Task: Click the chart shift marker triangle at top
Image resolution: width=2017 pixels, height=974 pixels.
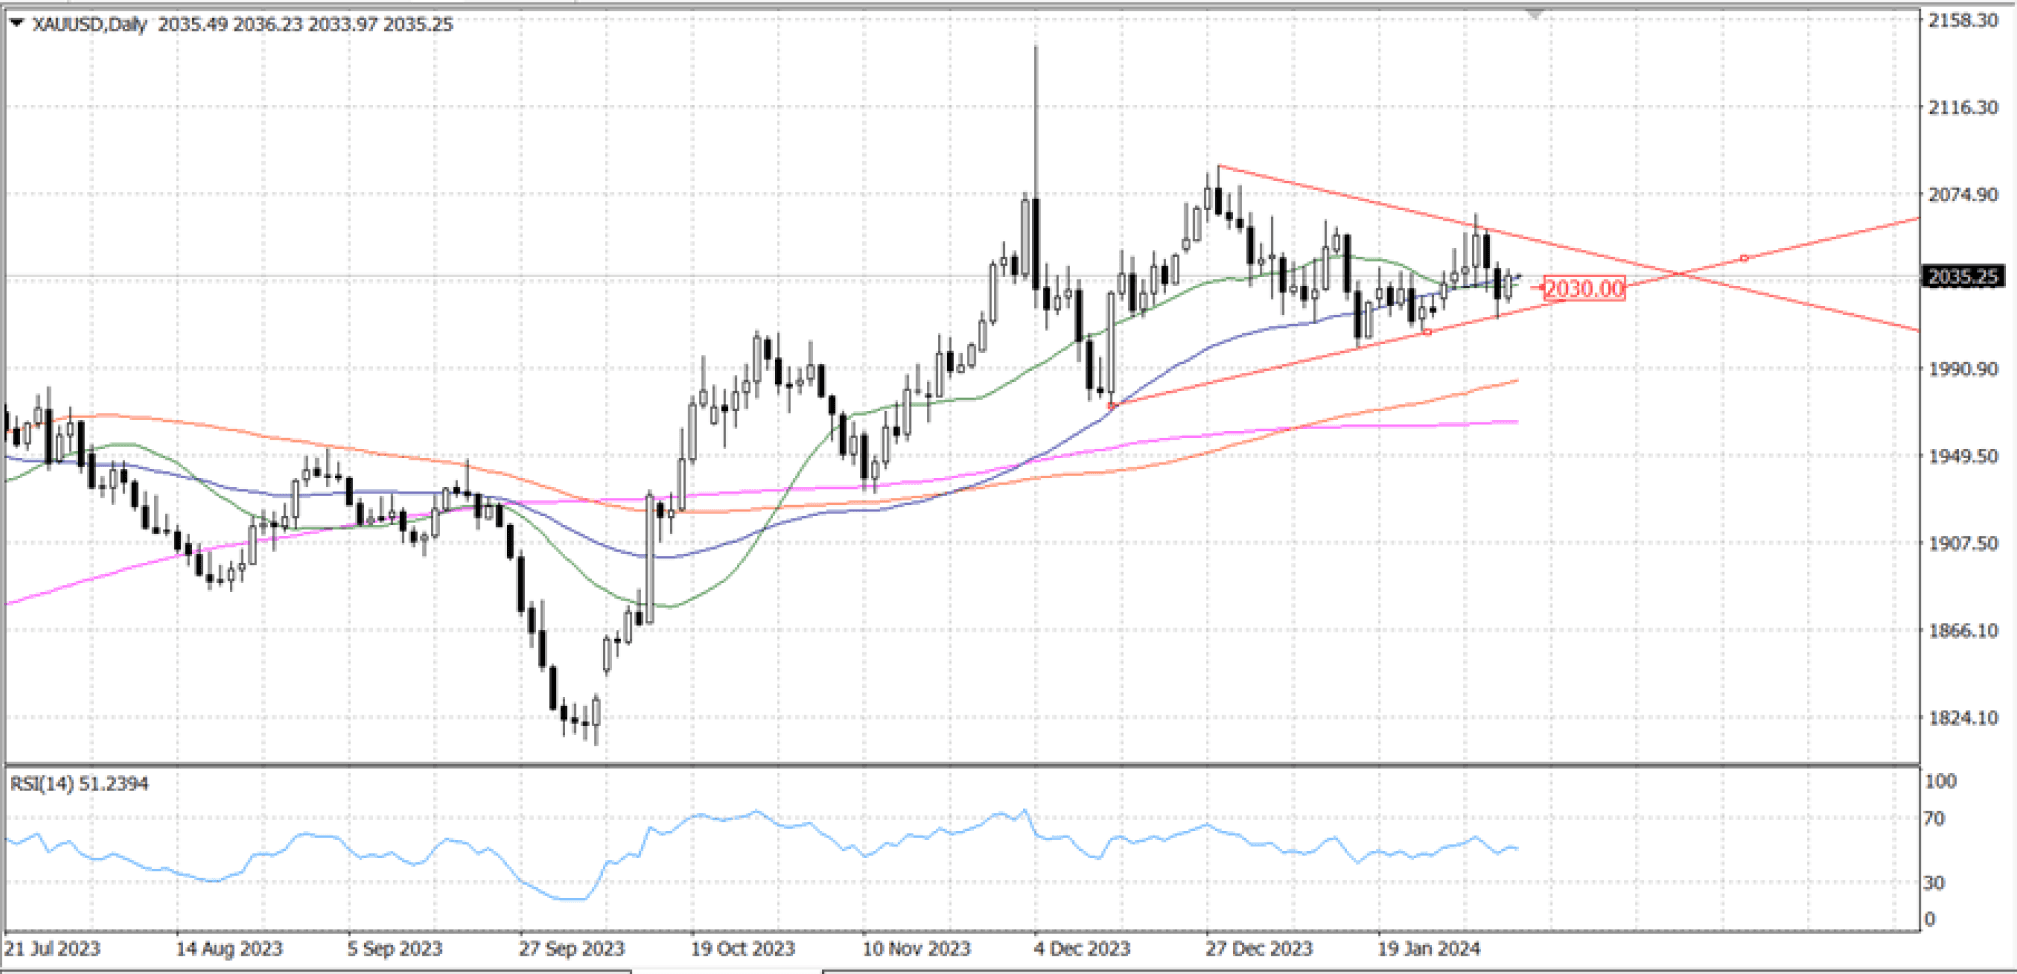Action: (1535, 14)
